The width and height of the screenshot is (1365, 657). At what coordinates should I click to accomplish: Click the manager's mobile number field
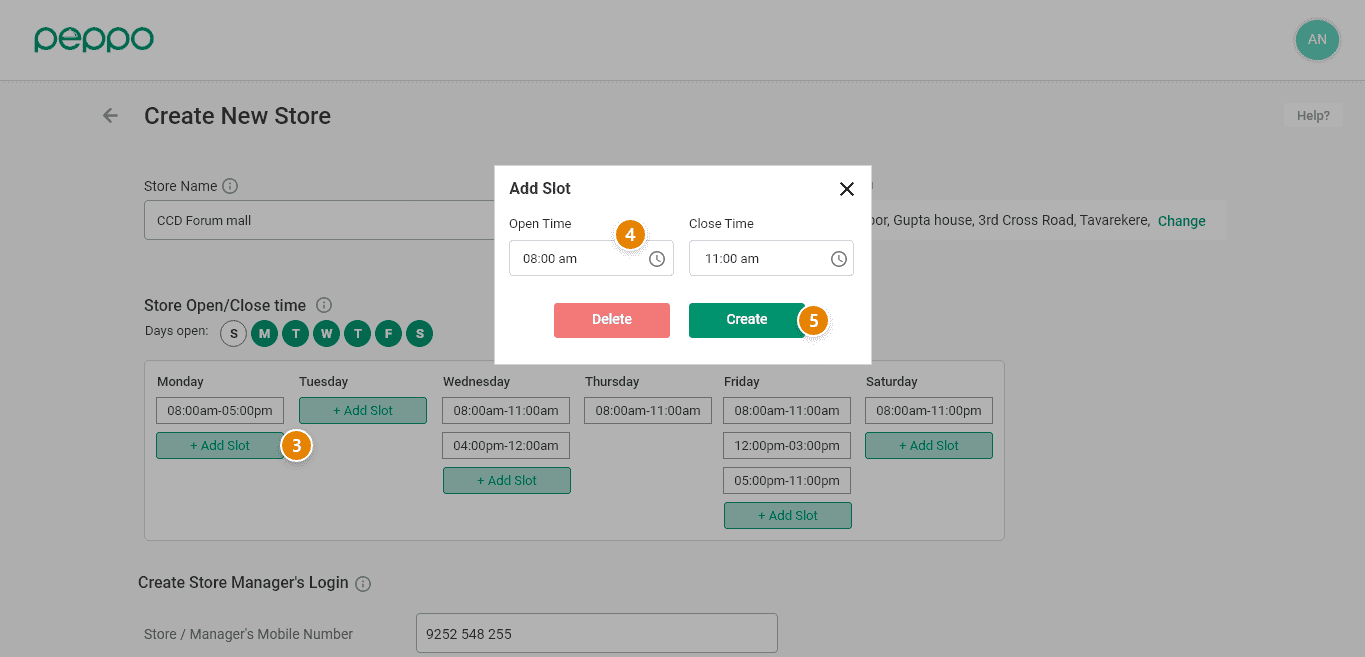(596, 634)
